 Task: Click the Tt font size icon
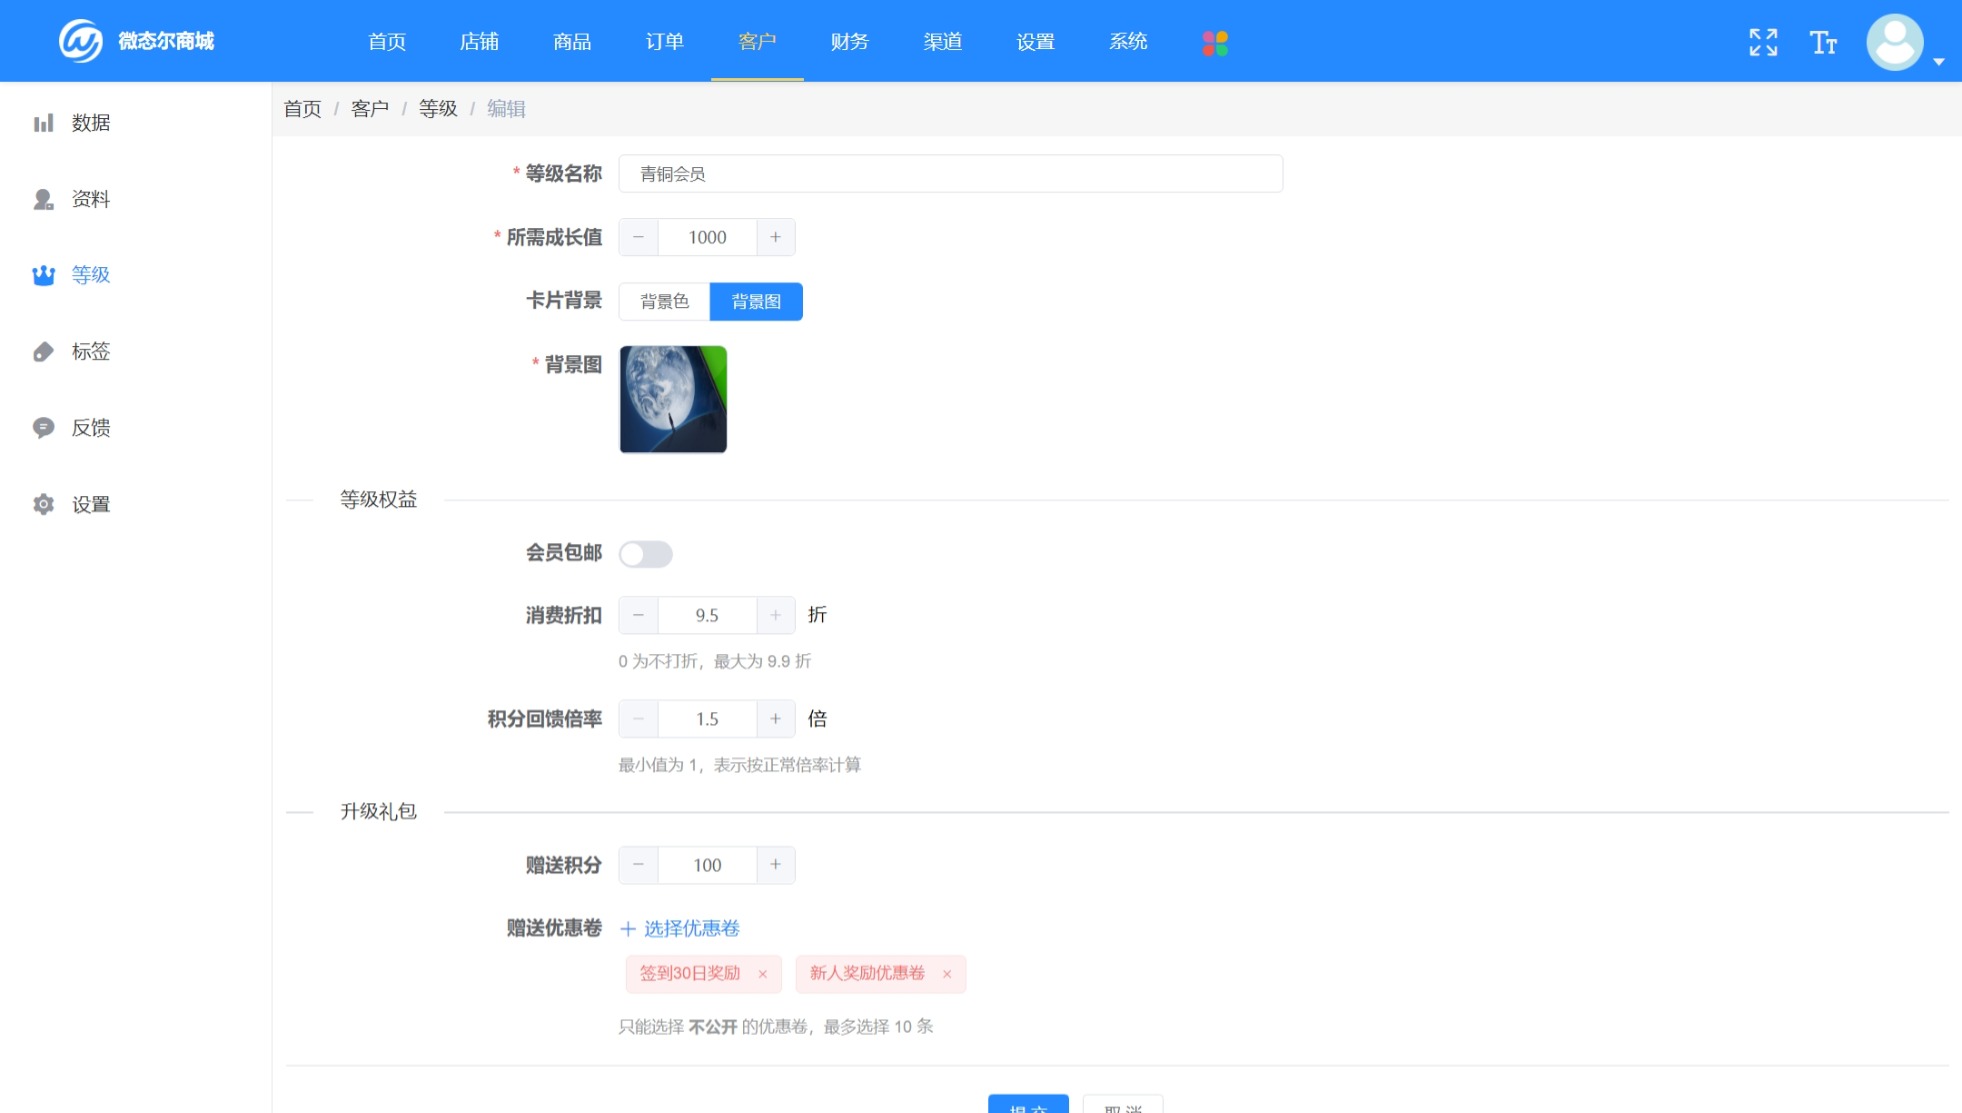pos(1824,42)
